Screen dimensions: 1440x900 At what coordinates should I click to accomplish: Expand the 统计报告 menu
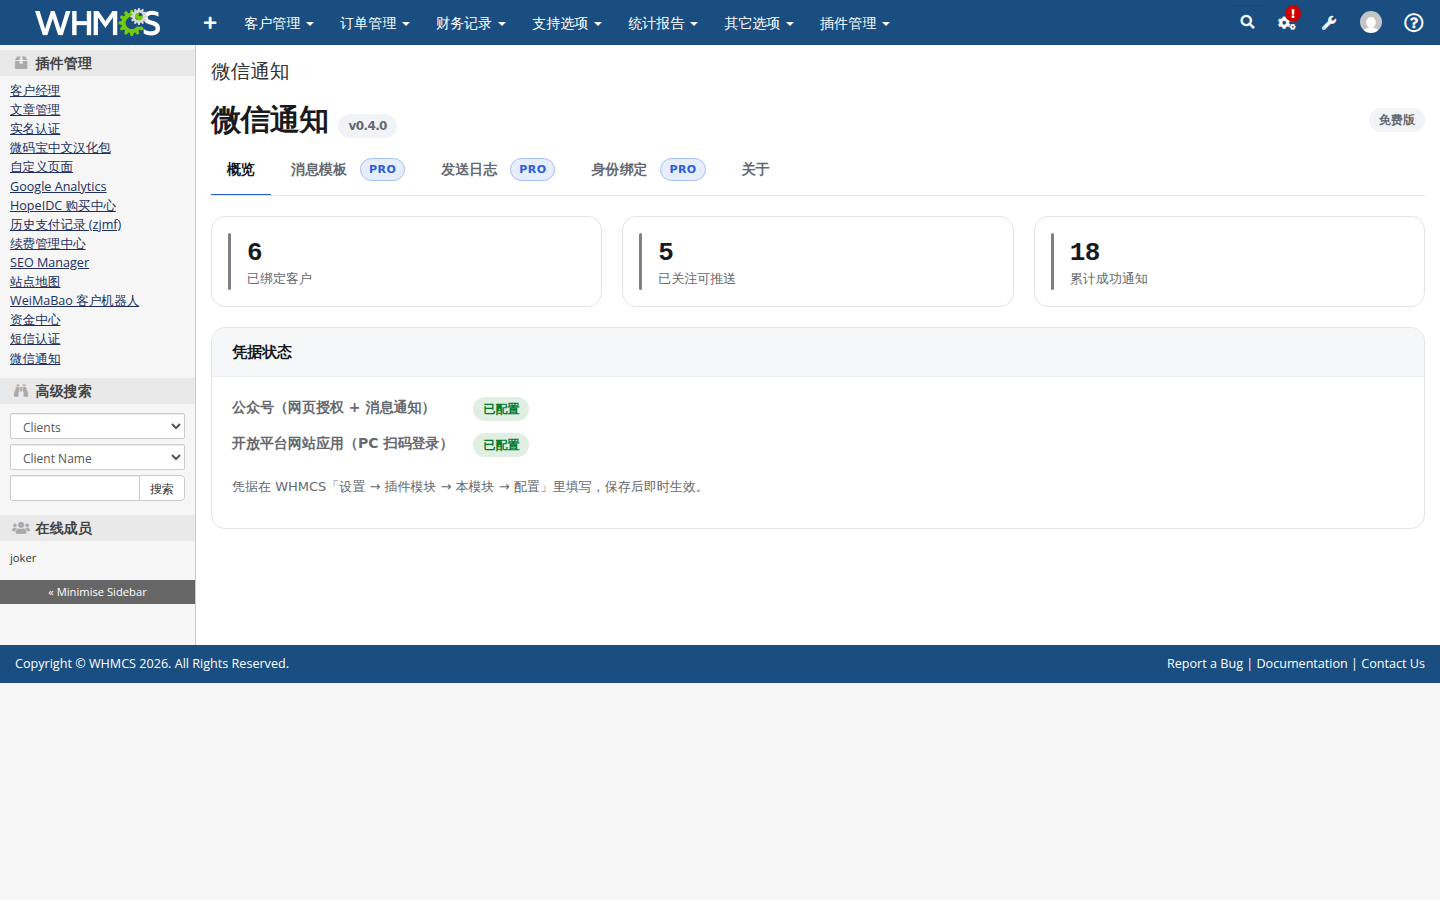(663, 23)
